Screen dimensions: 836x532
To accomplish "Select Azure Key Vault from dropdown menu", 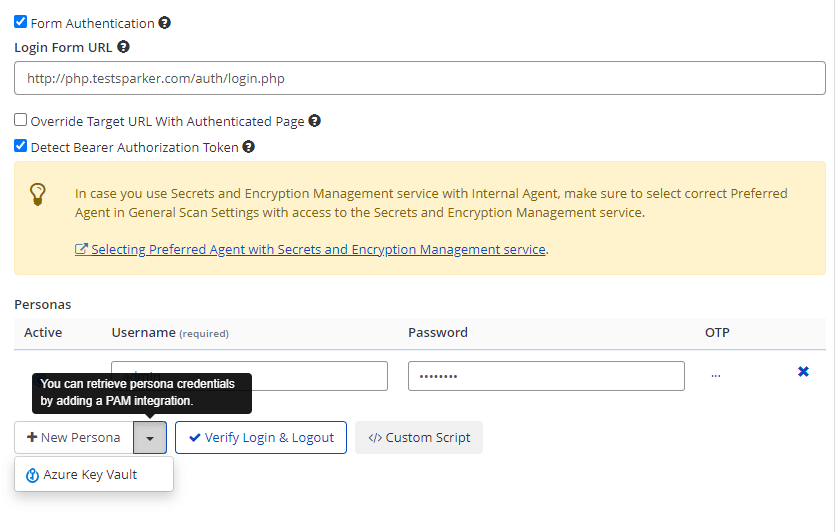I will (x=90, y=475).
